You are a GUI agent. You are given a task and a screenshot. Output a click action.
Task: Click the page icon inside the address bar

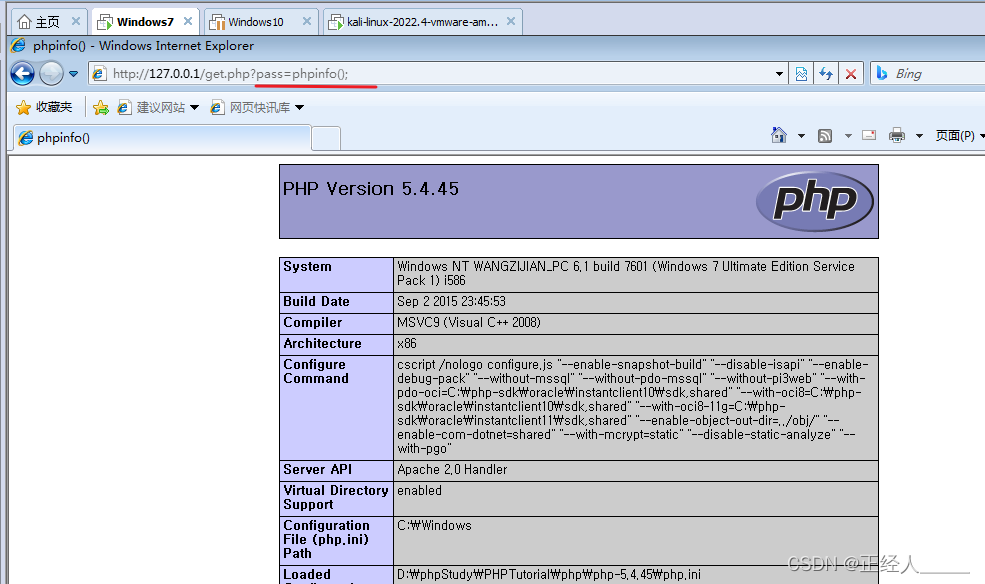99,73
